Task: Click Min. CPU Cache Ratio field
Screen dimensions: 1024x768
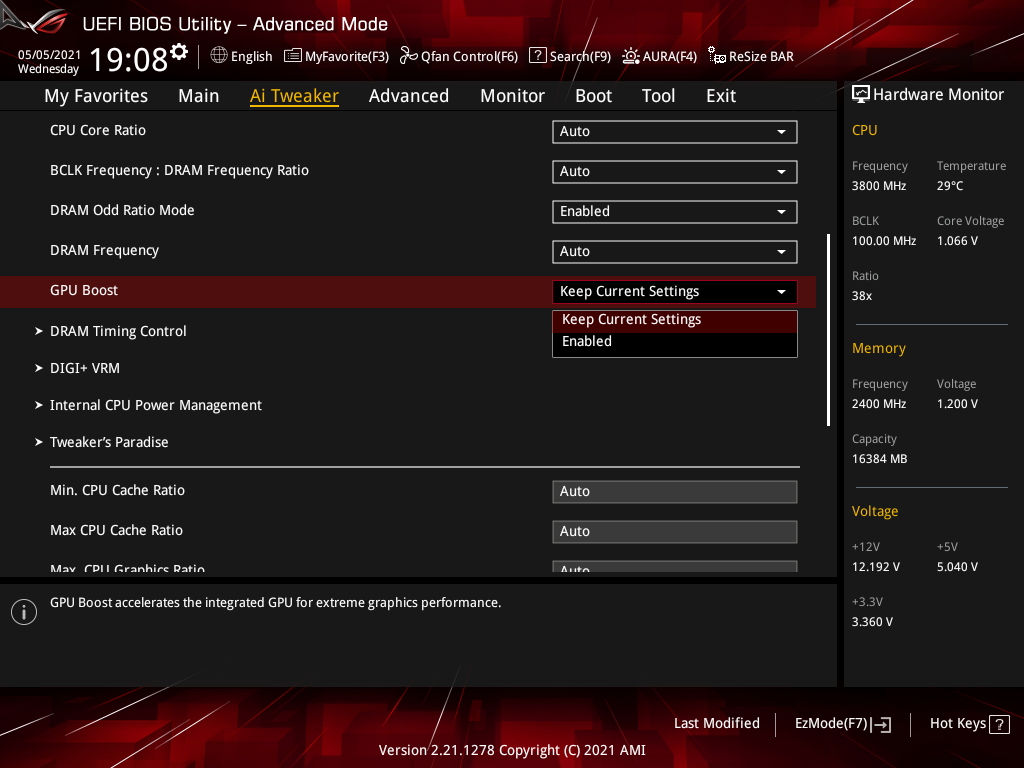Action: 675,492
